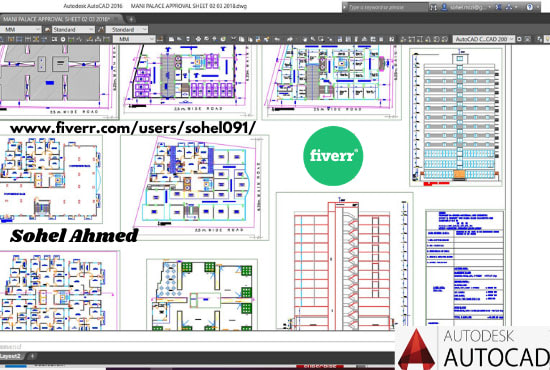
Task: Open the DesignCenter icon
Action: tap(348, 39)
